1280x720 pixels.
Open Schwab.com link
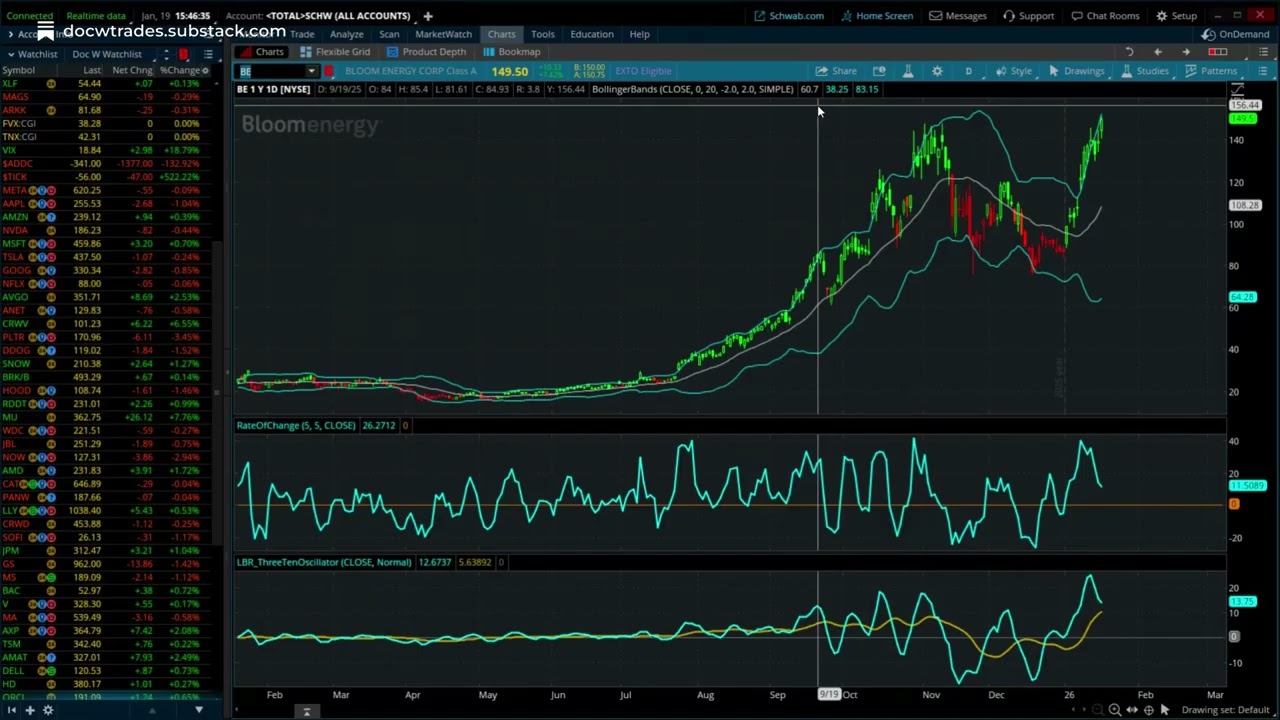(789, 16)
